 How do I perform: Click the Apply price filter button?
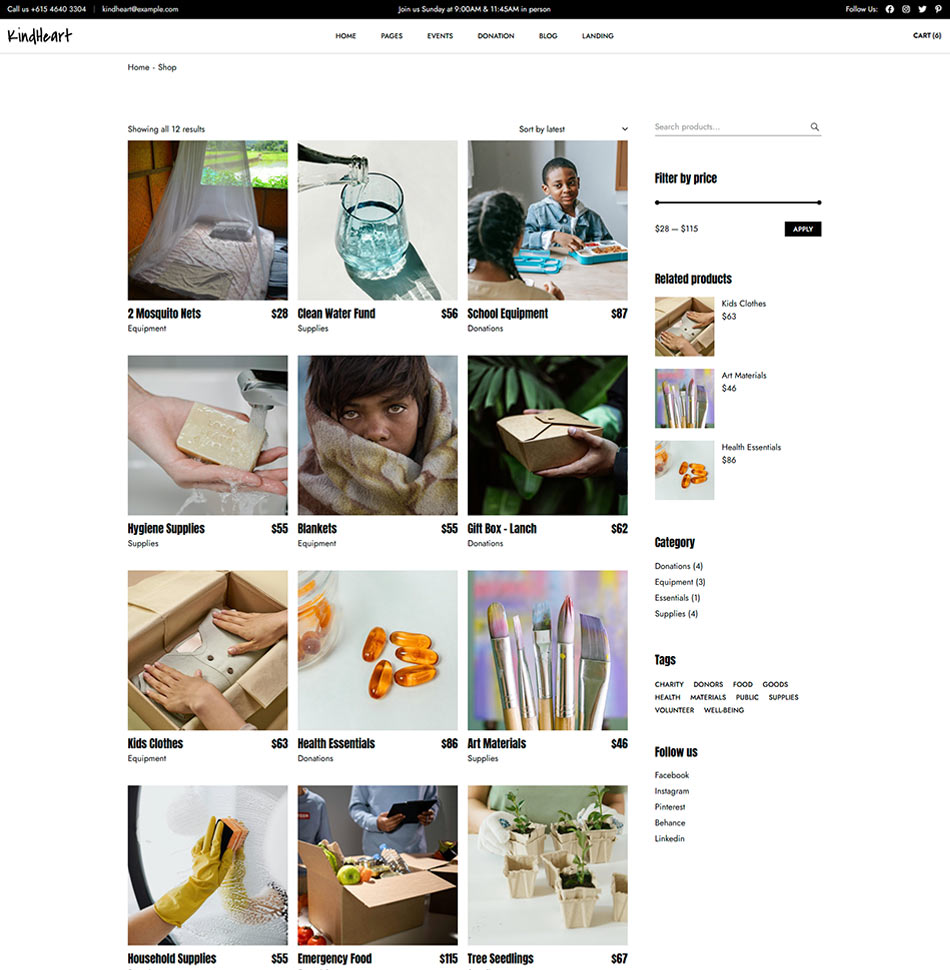[803, 229]
